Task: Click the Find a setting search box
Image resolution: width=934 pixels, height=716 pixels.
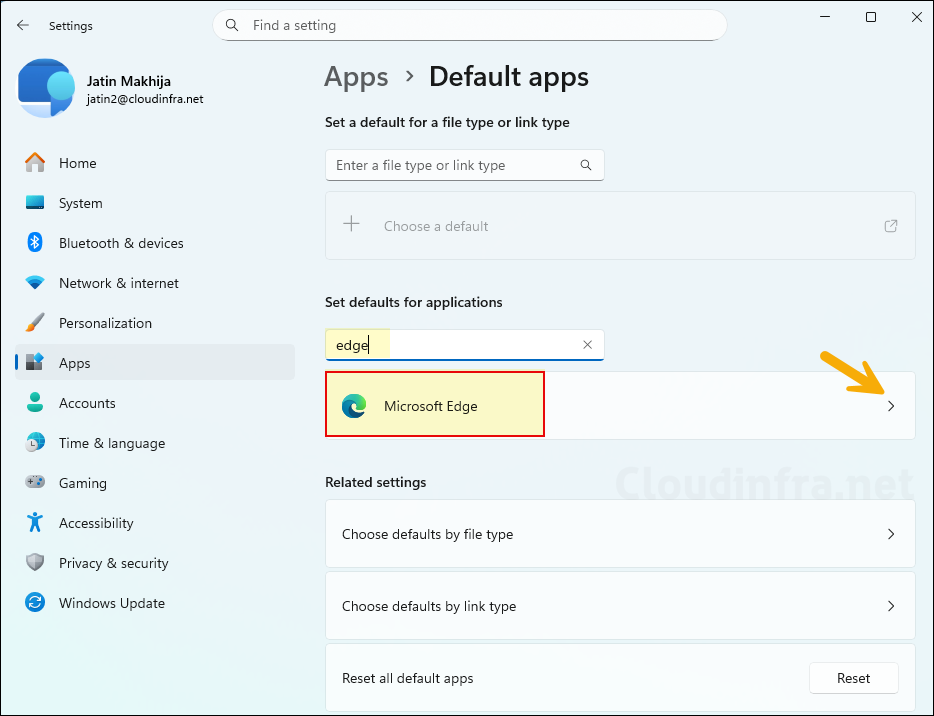Action: (480, 25)
